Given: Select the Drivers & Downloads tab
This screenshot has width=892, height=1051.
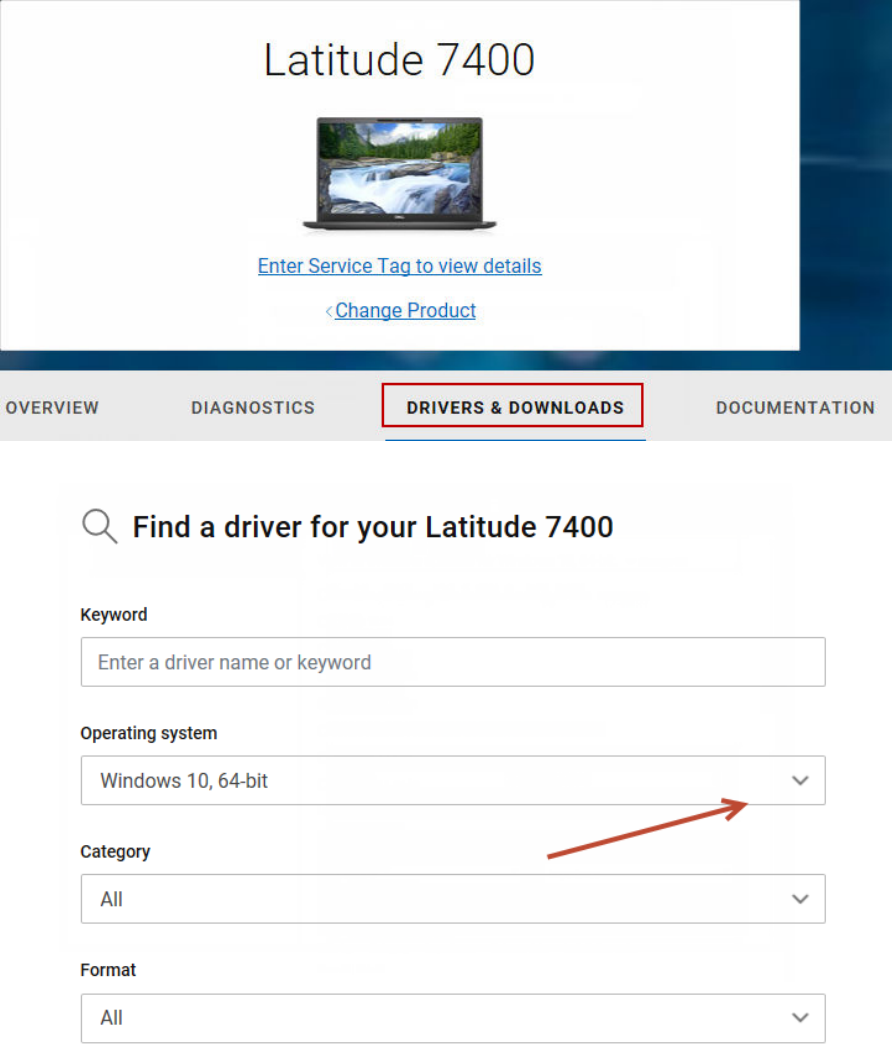Looking at the screenshot, I should [x=515, y=408].
